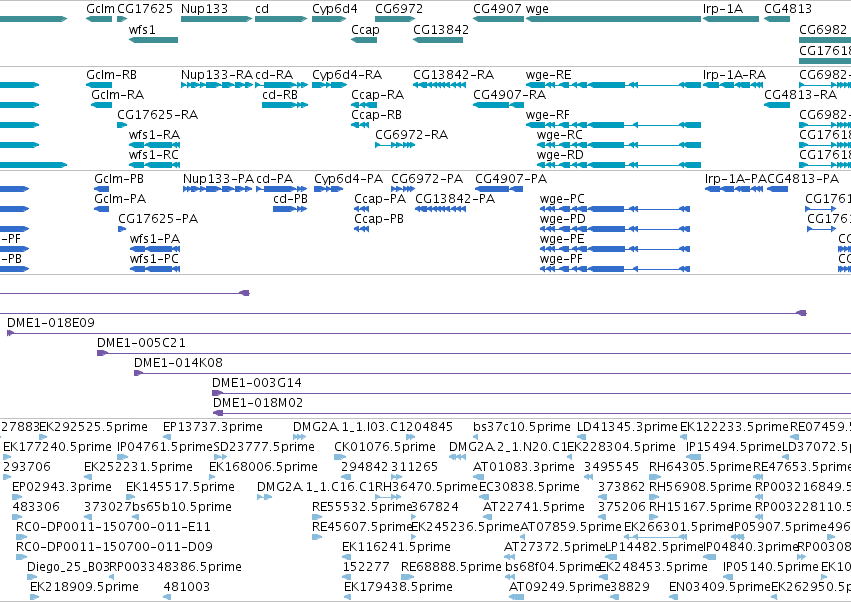The image size is (851, 602).
Task: Select the AT22741.5prime EST label
Action: 534,507
